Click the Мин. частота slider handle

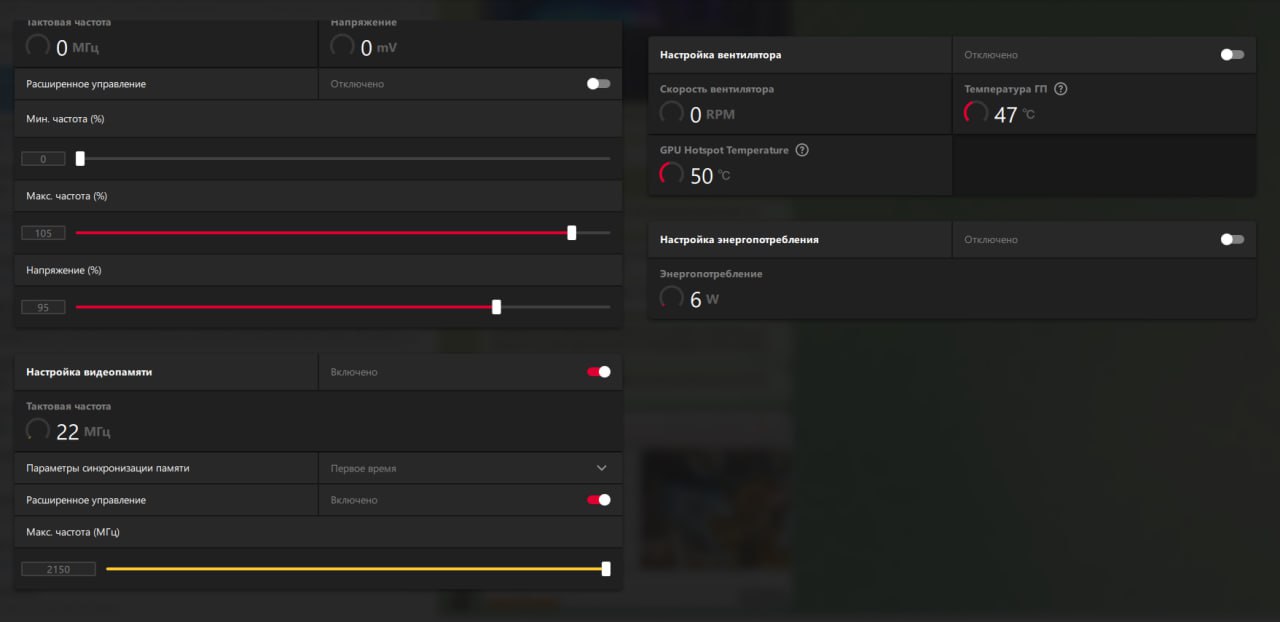[x=80, y=158]
